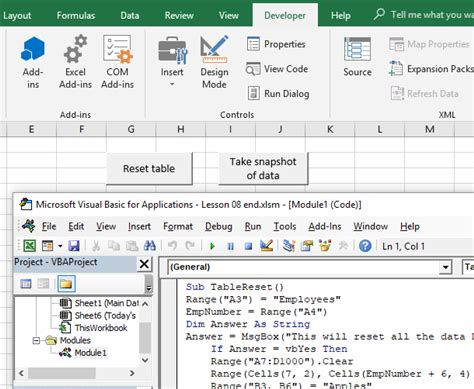The height and width of the screenshot is (389, 474).
Task: Open Project Explorer toolbar icon
Action: coord(289,246)
